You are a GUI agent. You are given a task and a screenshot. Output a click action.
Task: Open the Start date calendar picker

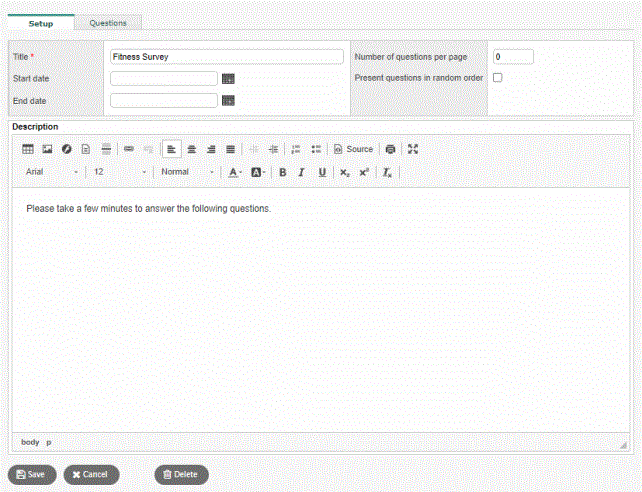tap(228, 79)
